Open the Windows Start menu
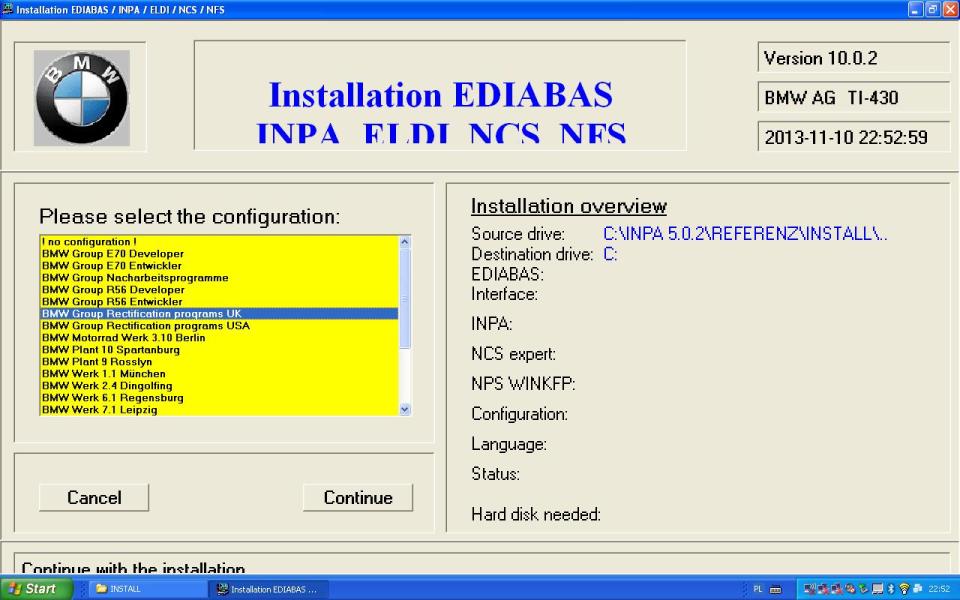Screen dimensions: 960x600 [36, 589]
